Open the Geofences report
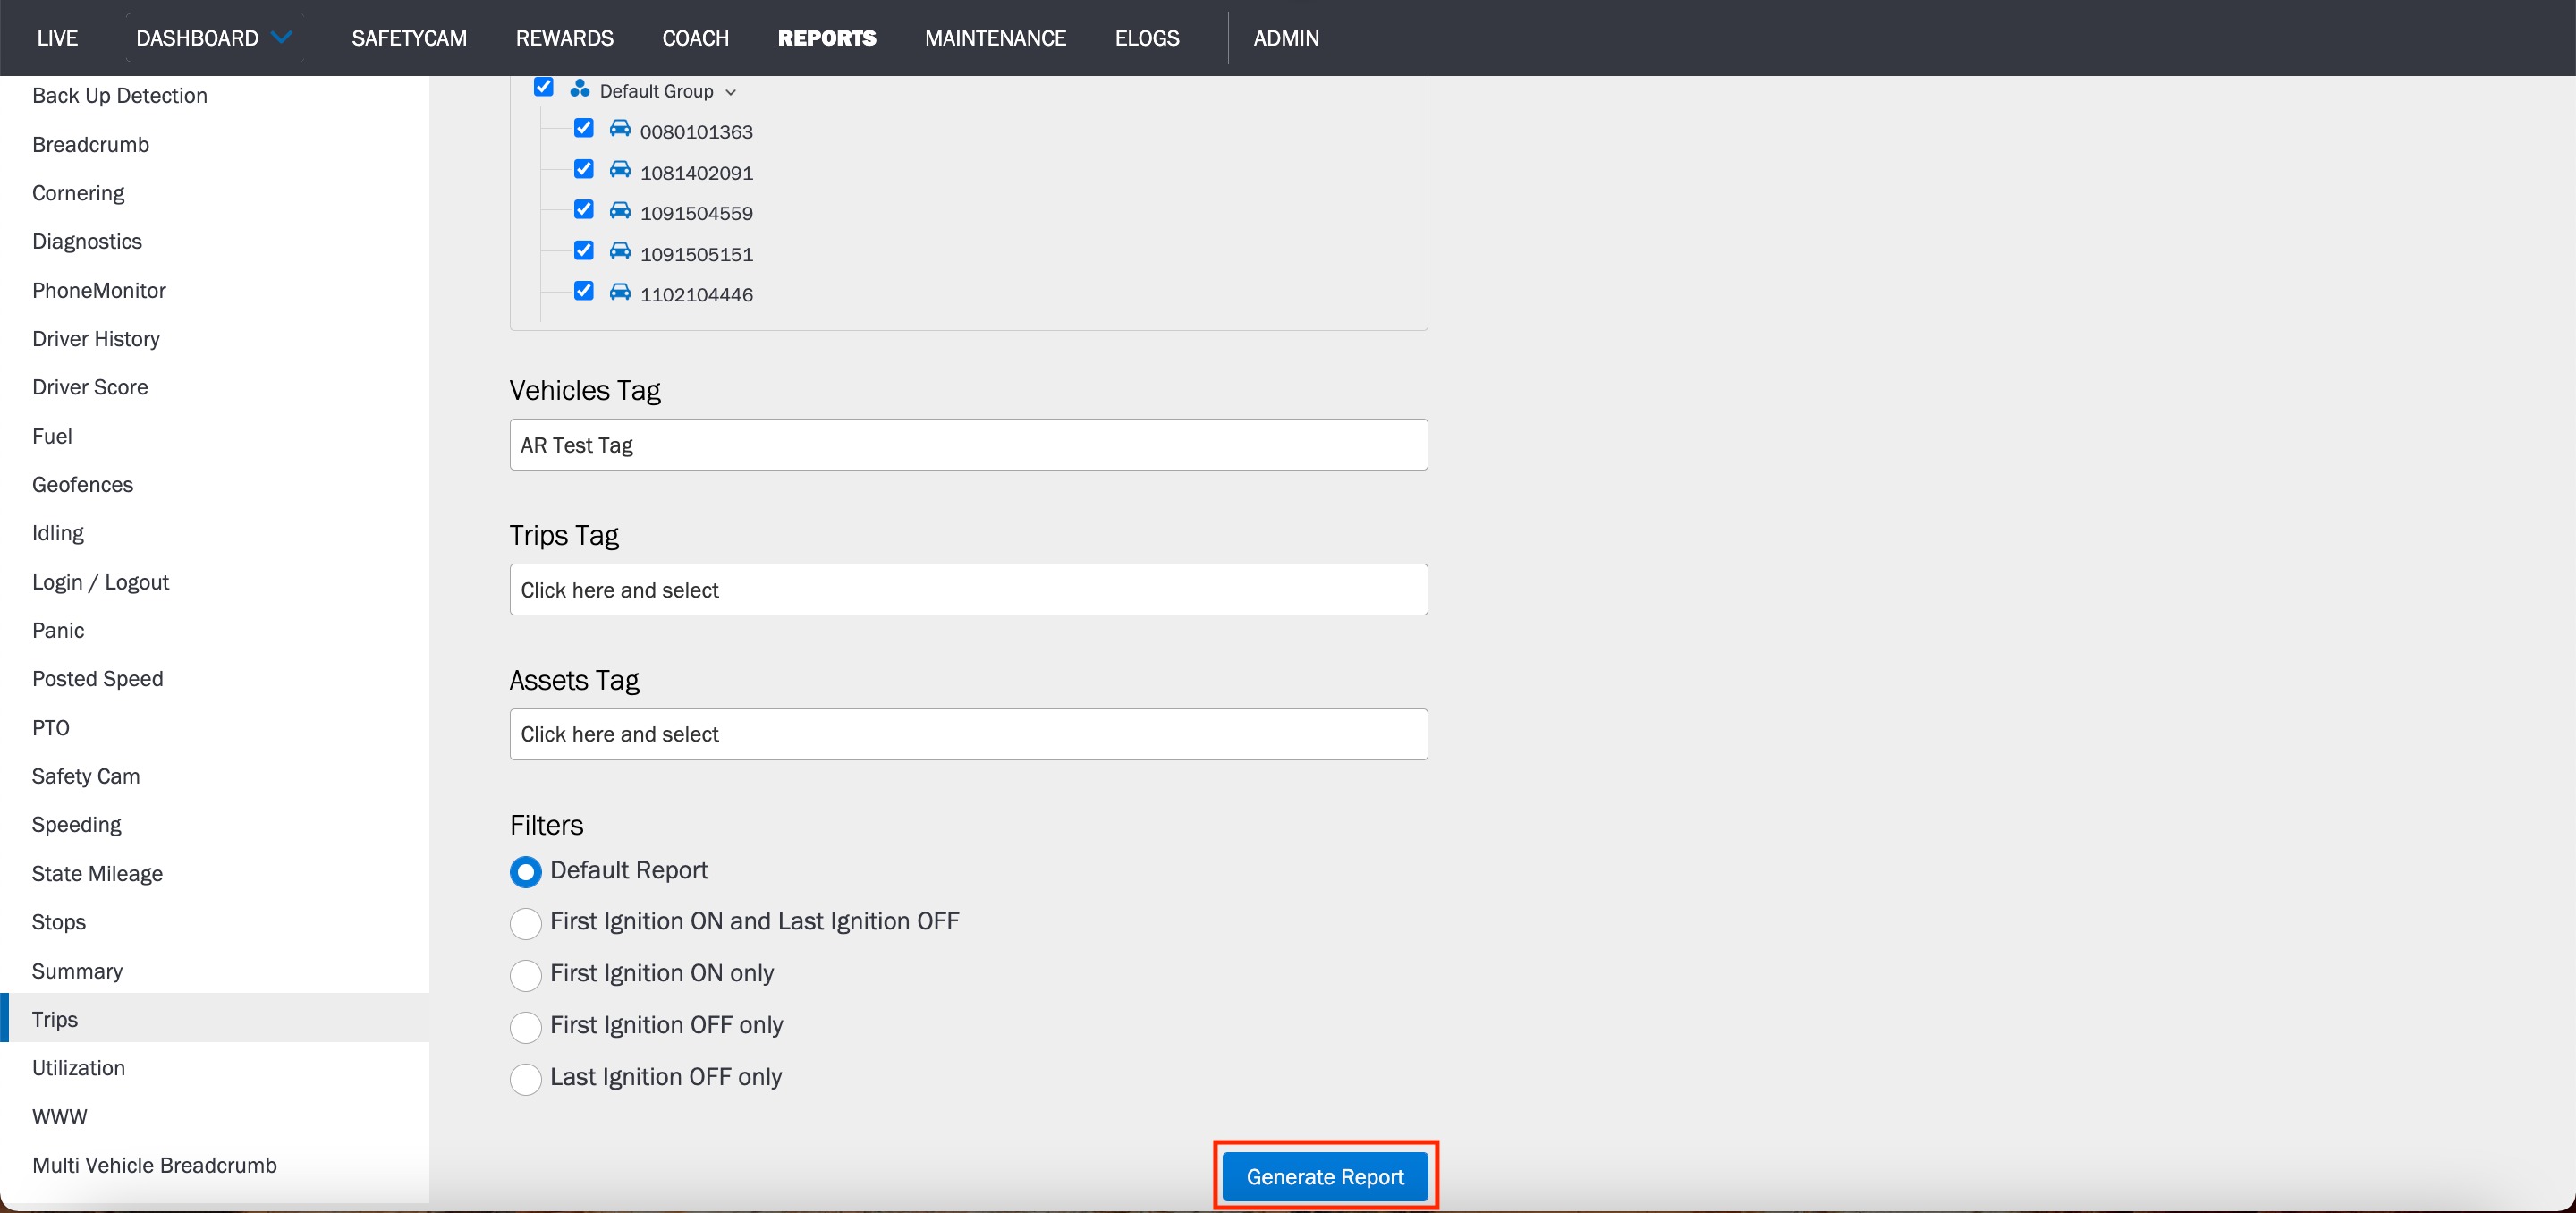The image size is (2576, 1213). point(82,485)
